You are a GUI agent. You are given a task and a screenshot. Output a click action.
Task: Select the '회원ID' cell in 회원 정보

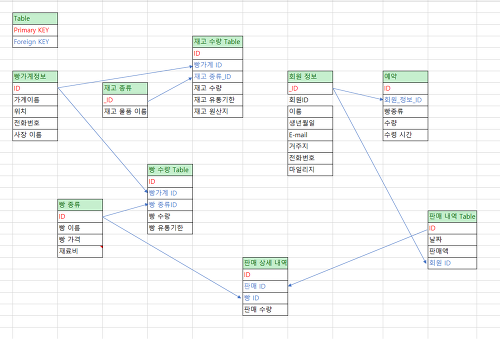(310, 100)
